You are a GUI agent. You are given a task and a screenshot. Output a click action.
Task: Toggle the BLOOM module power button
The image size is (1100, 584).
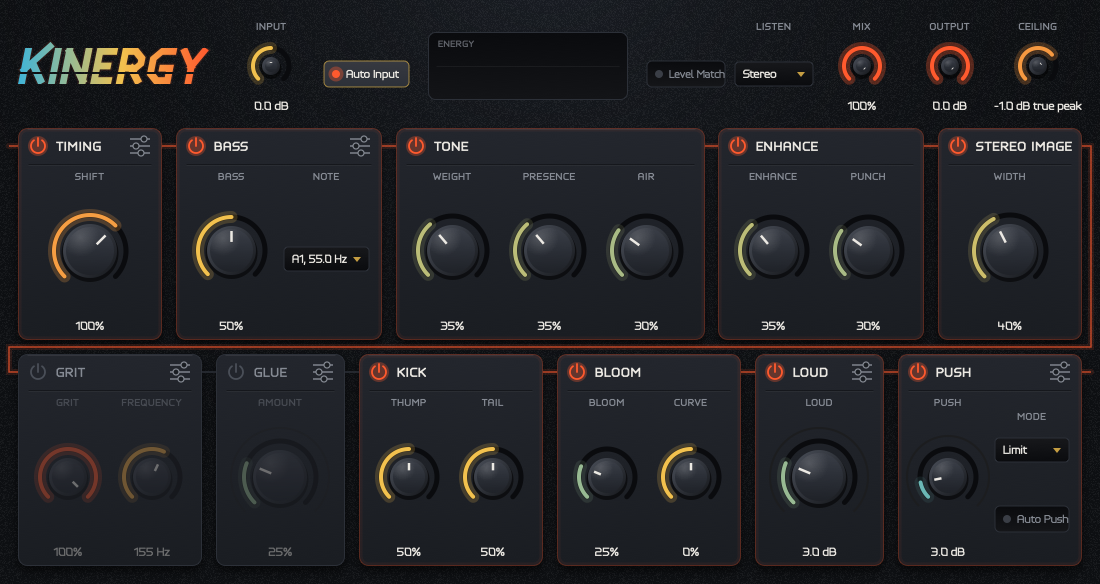click(x=577, y=372)
